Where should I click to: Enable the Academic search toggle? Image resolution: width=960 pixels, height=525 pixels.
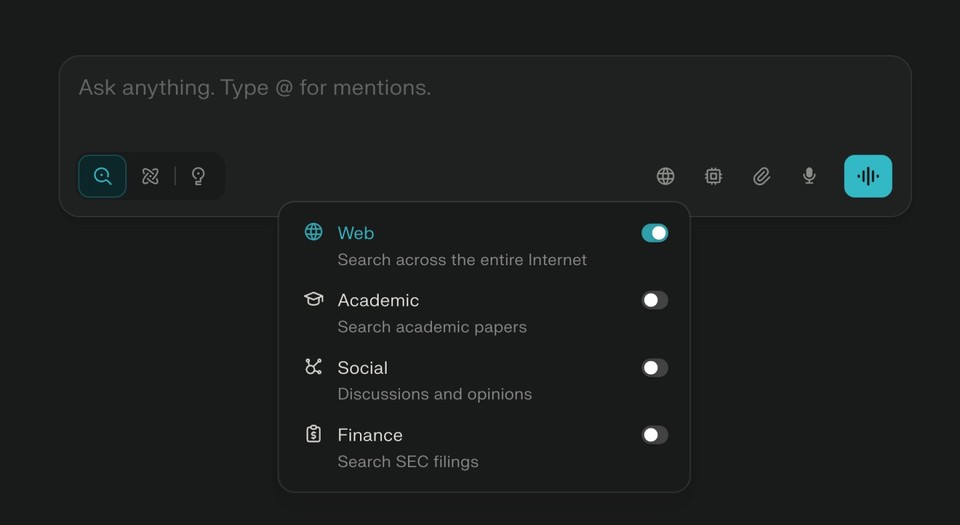tap(654, 300)
